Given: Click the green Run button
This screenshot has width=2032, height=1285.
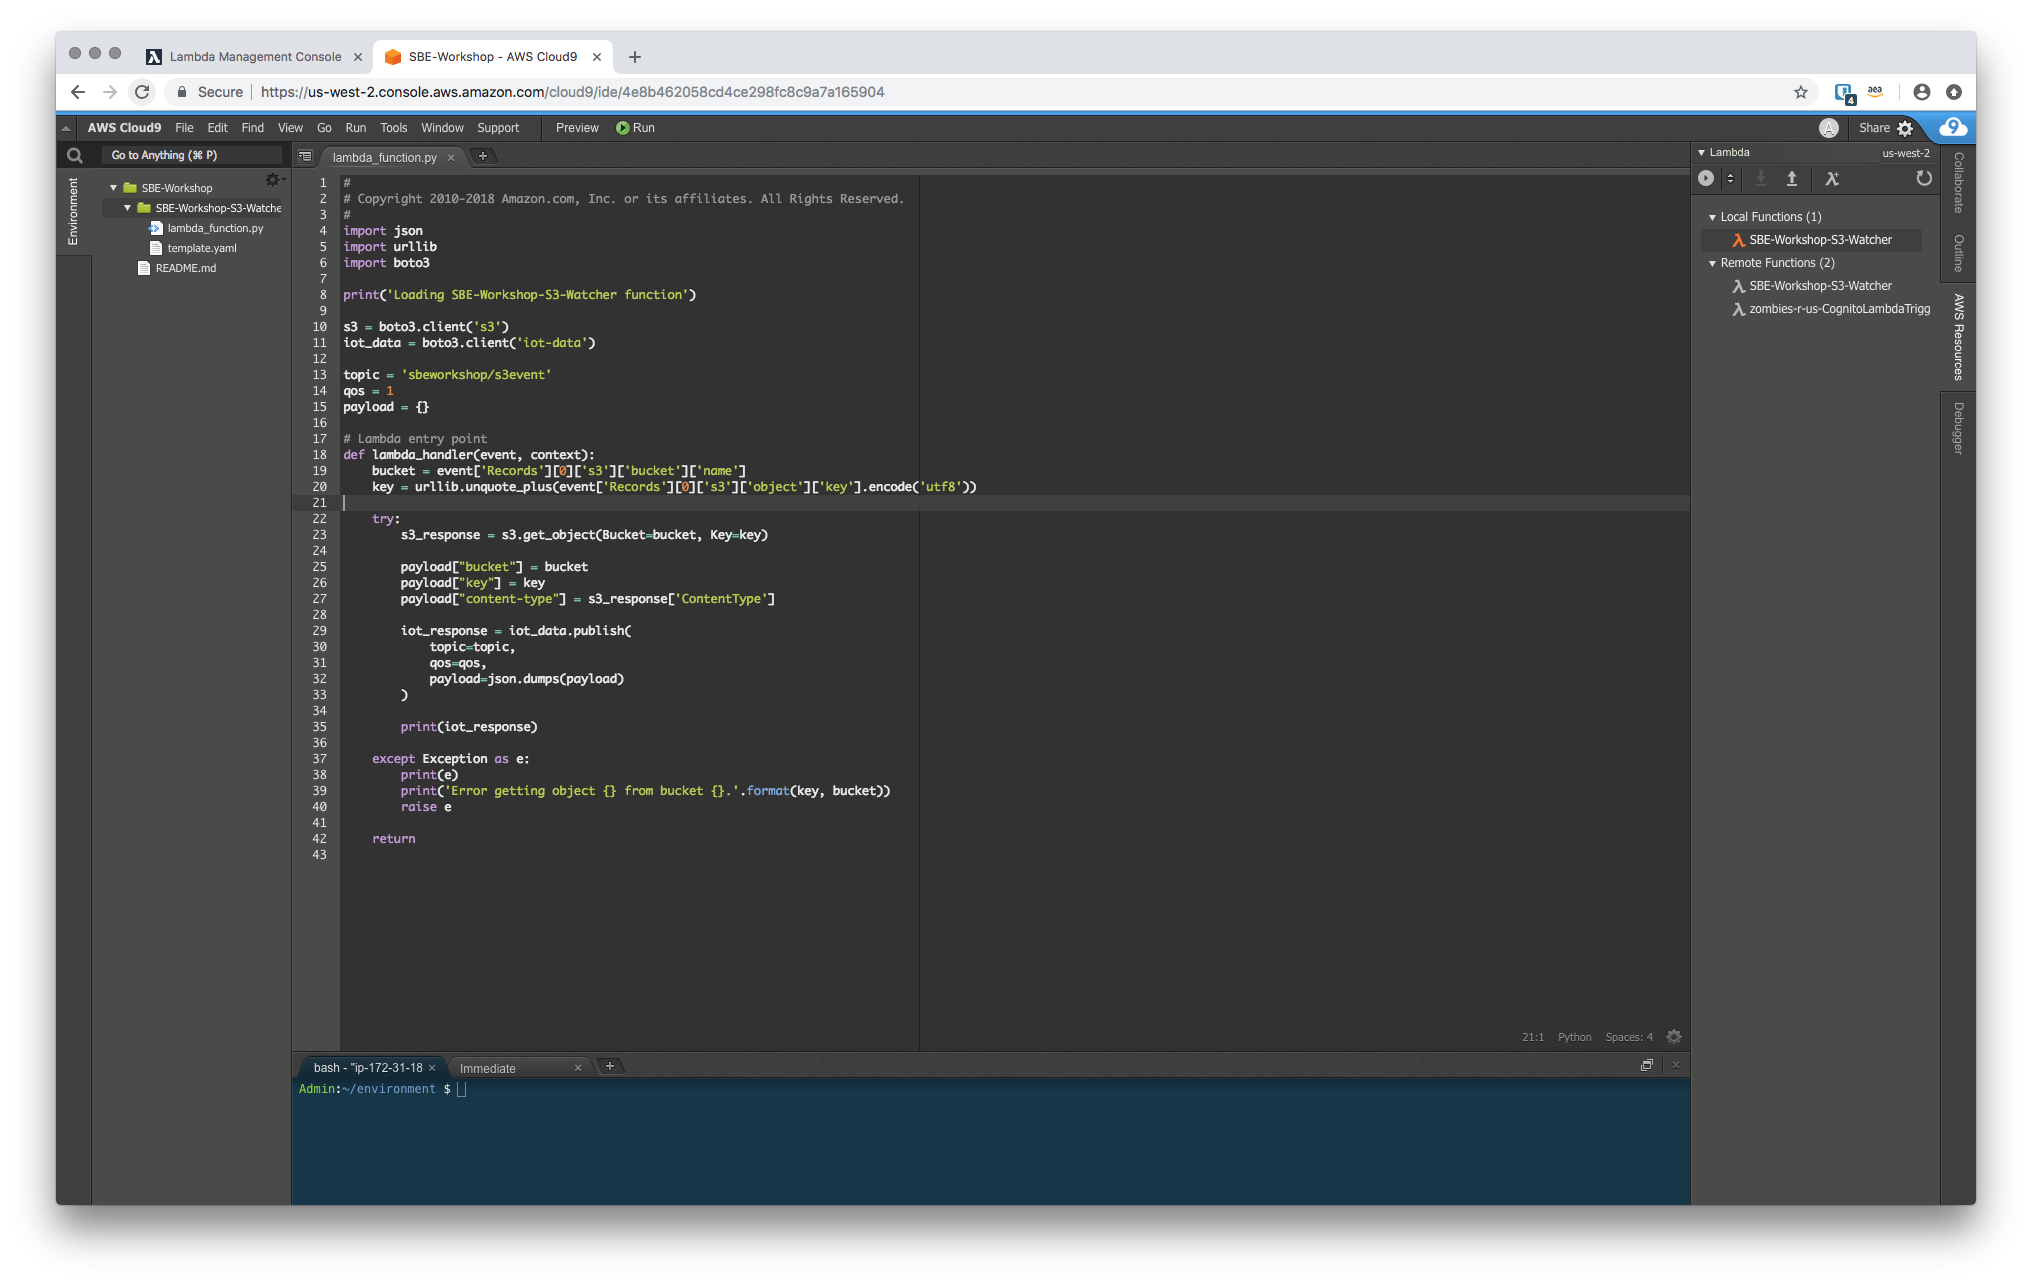Looking at the screenshot, I should (635, 128).
